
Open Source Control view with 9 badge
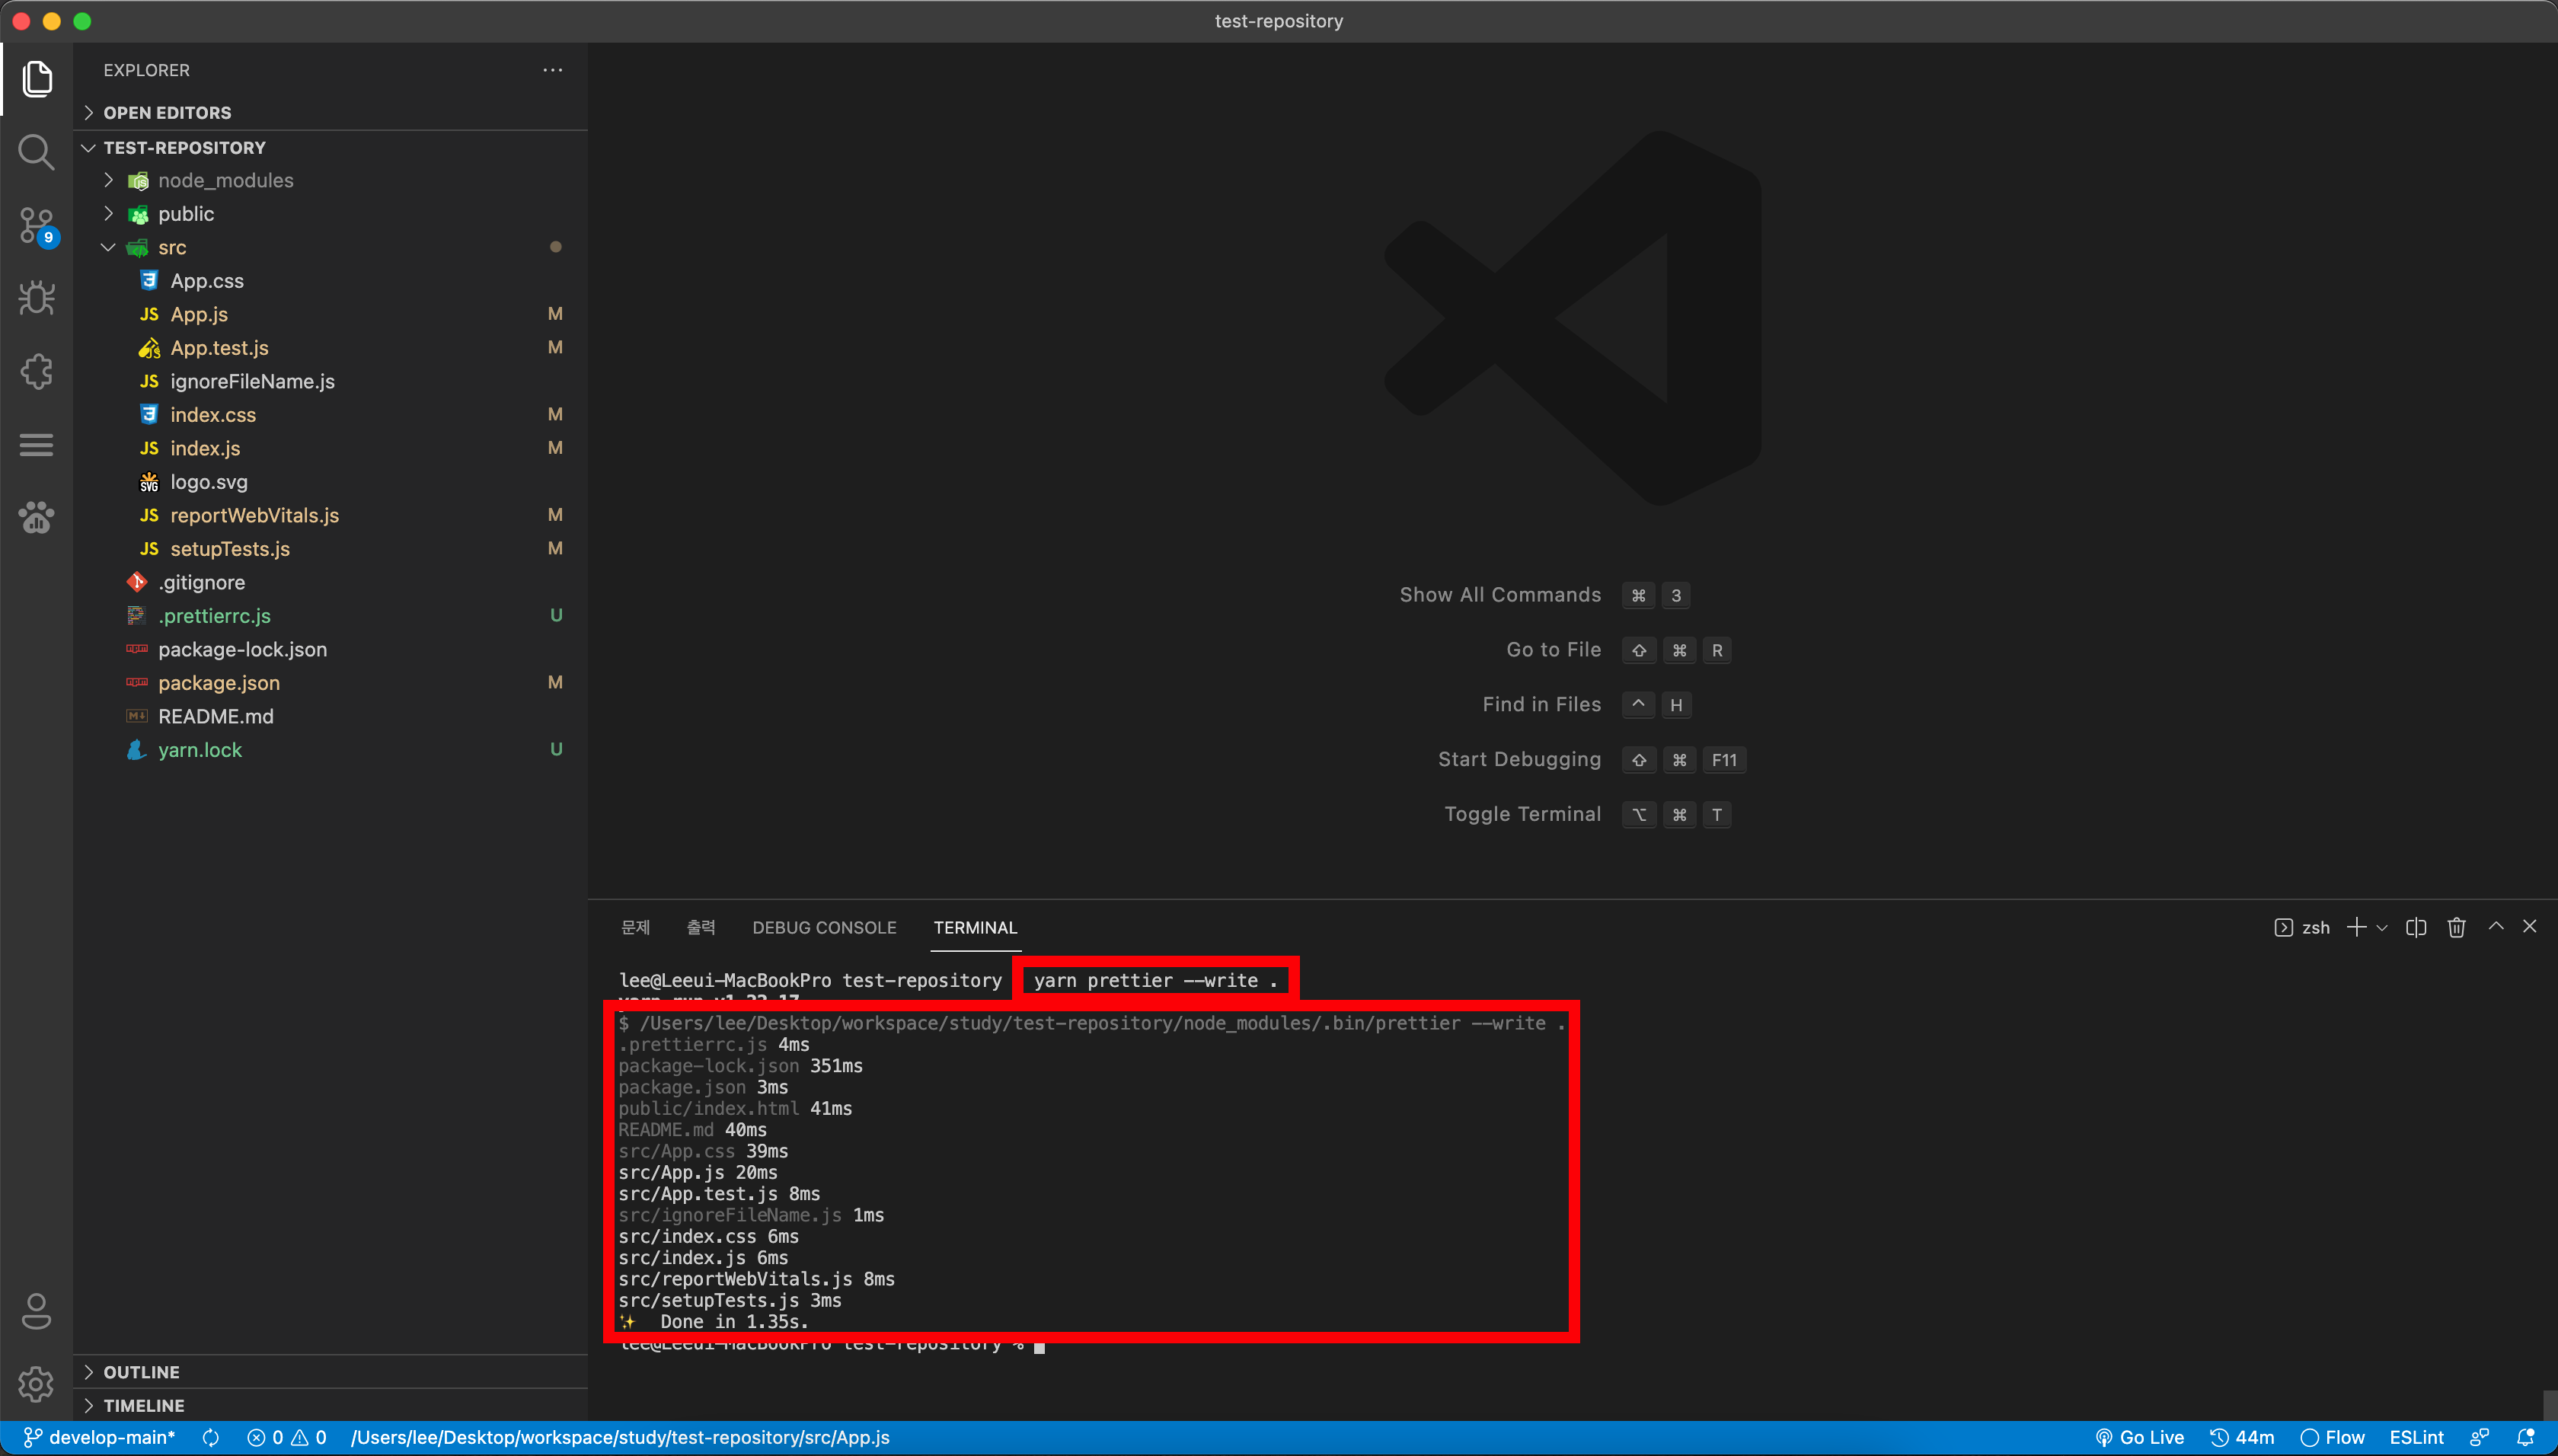[x=36, y=225]
